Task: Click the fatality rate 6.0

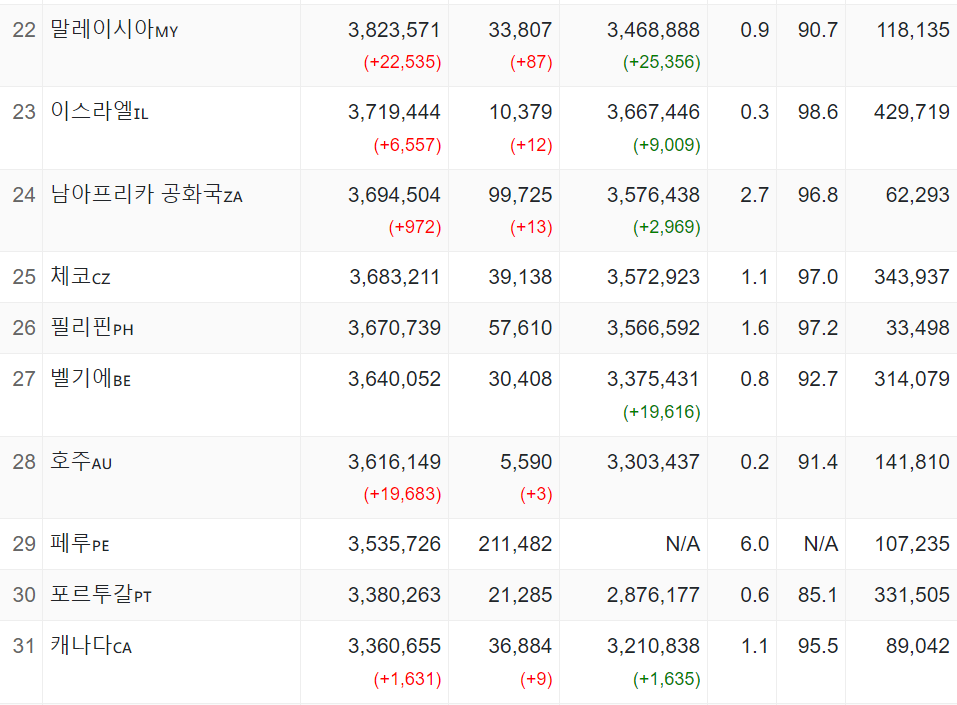Action: tap(754, 544)
